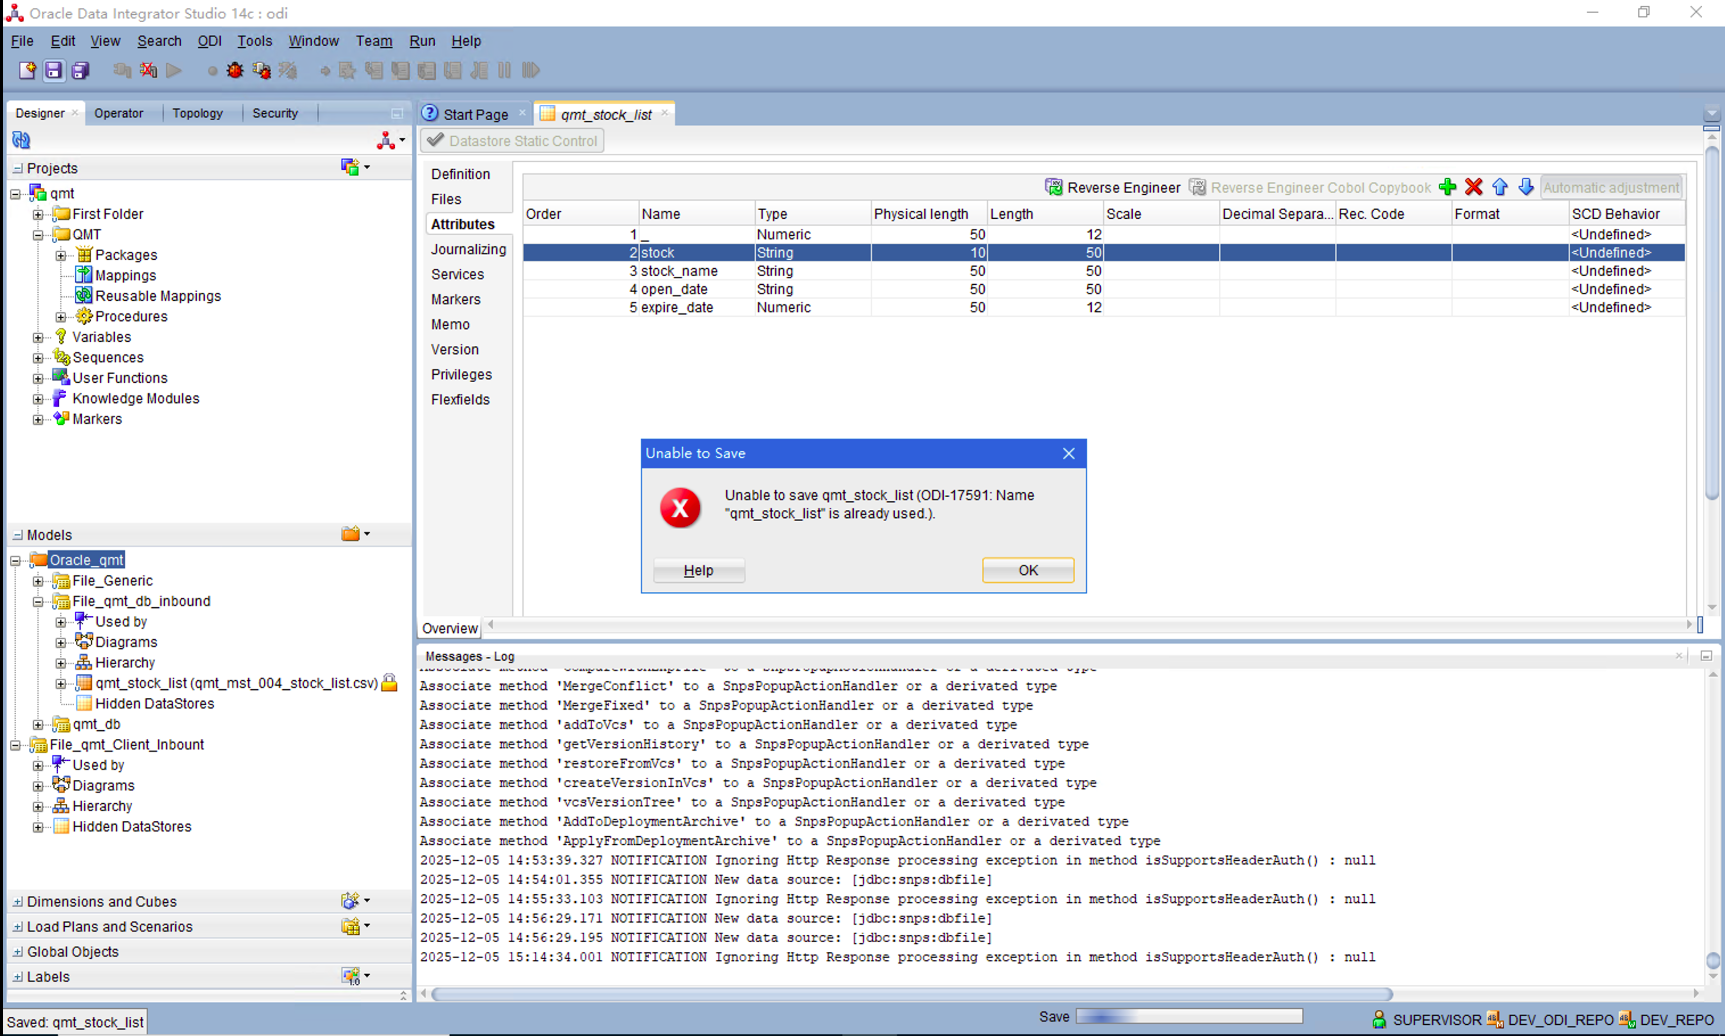This screenshot has width=1725, height=1036.
Task: Click the User Functions icon
Action: coord(60,378)
